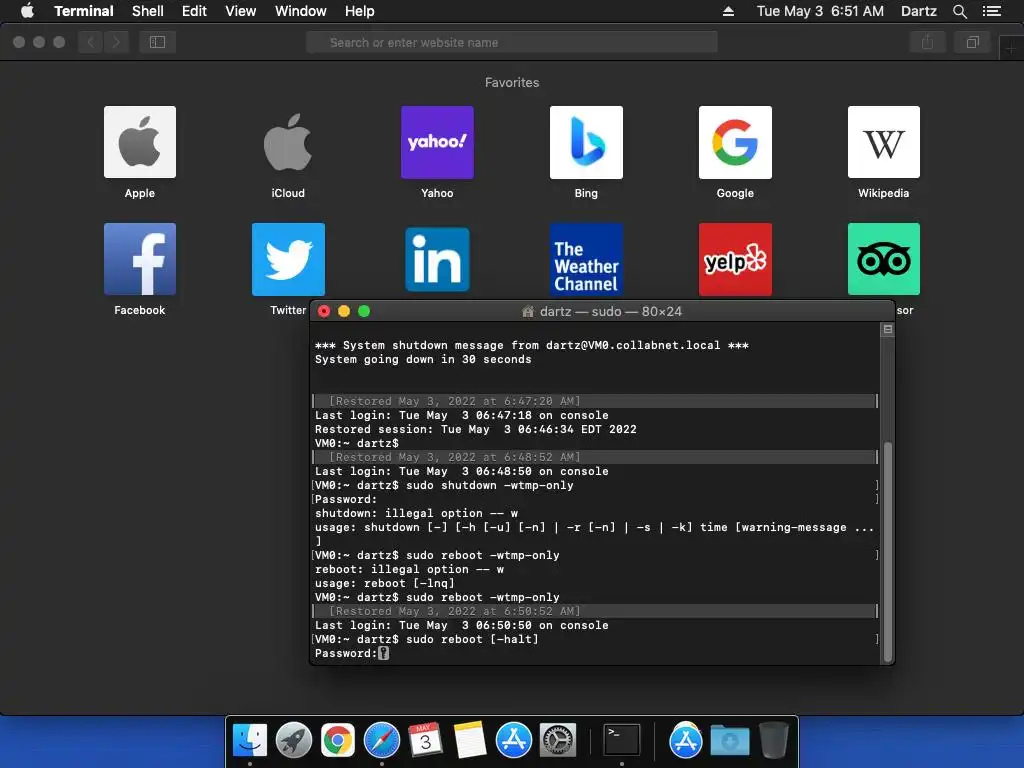
Task: Open the Google favorite tile
Action: pos(735,142)
